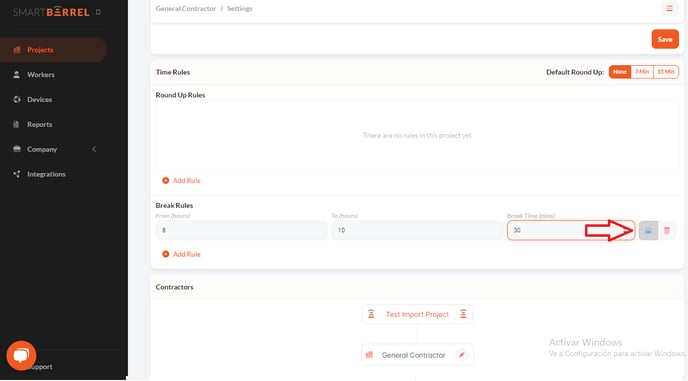The height and width of the screenshot is (381, 688).
Task: Click right worker icon on Test Import Project
Action: (463, 314)
